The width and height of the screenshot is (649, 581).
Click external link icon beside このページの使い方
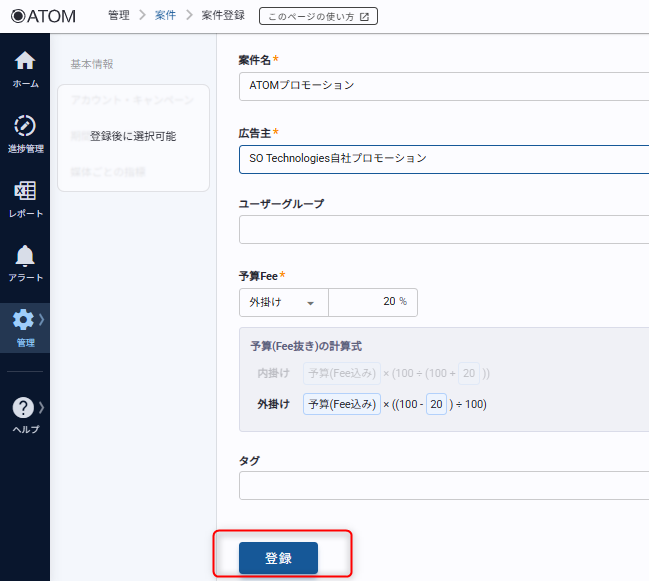click(x=364, y=16)
